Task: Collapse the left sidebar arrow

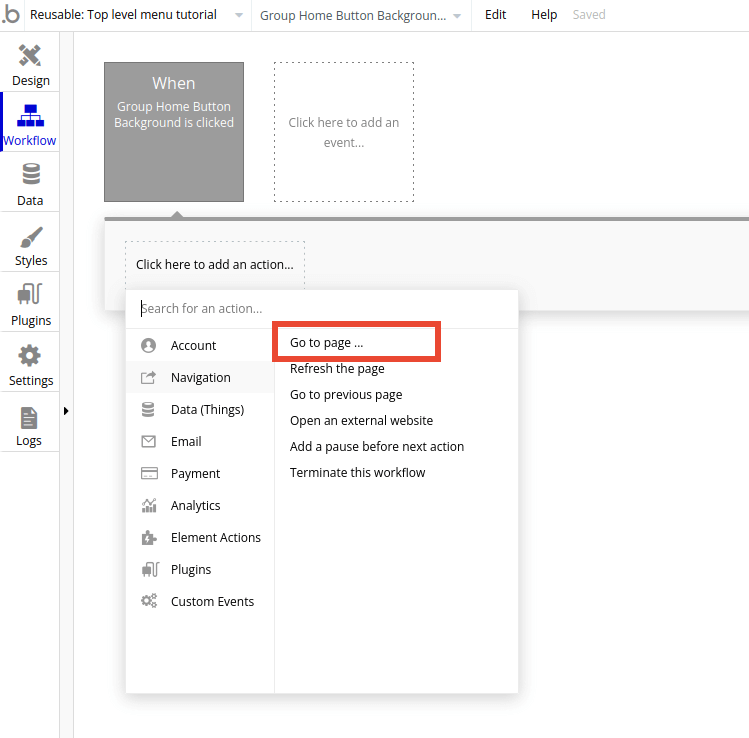Action: (66, 410)
